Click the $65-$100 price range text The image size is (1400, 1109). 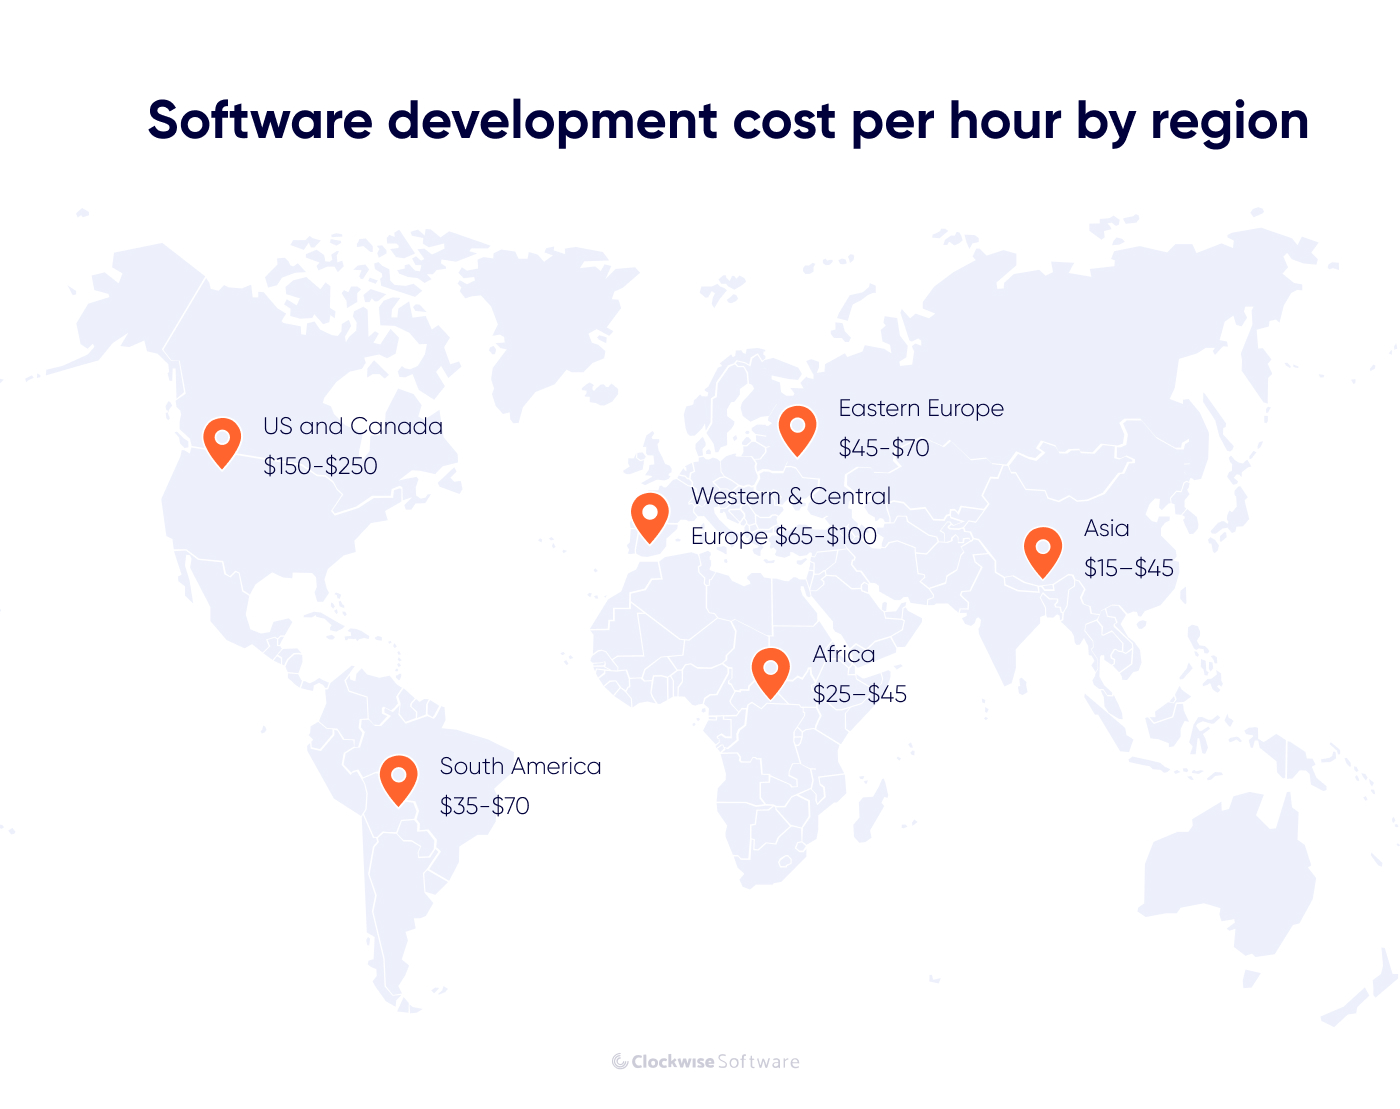pos(825,536)
